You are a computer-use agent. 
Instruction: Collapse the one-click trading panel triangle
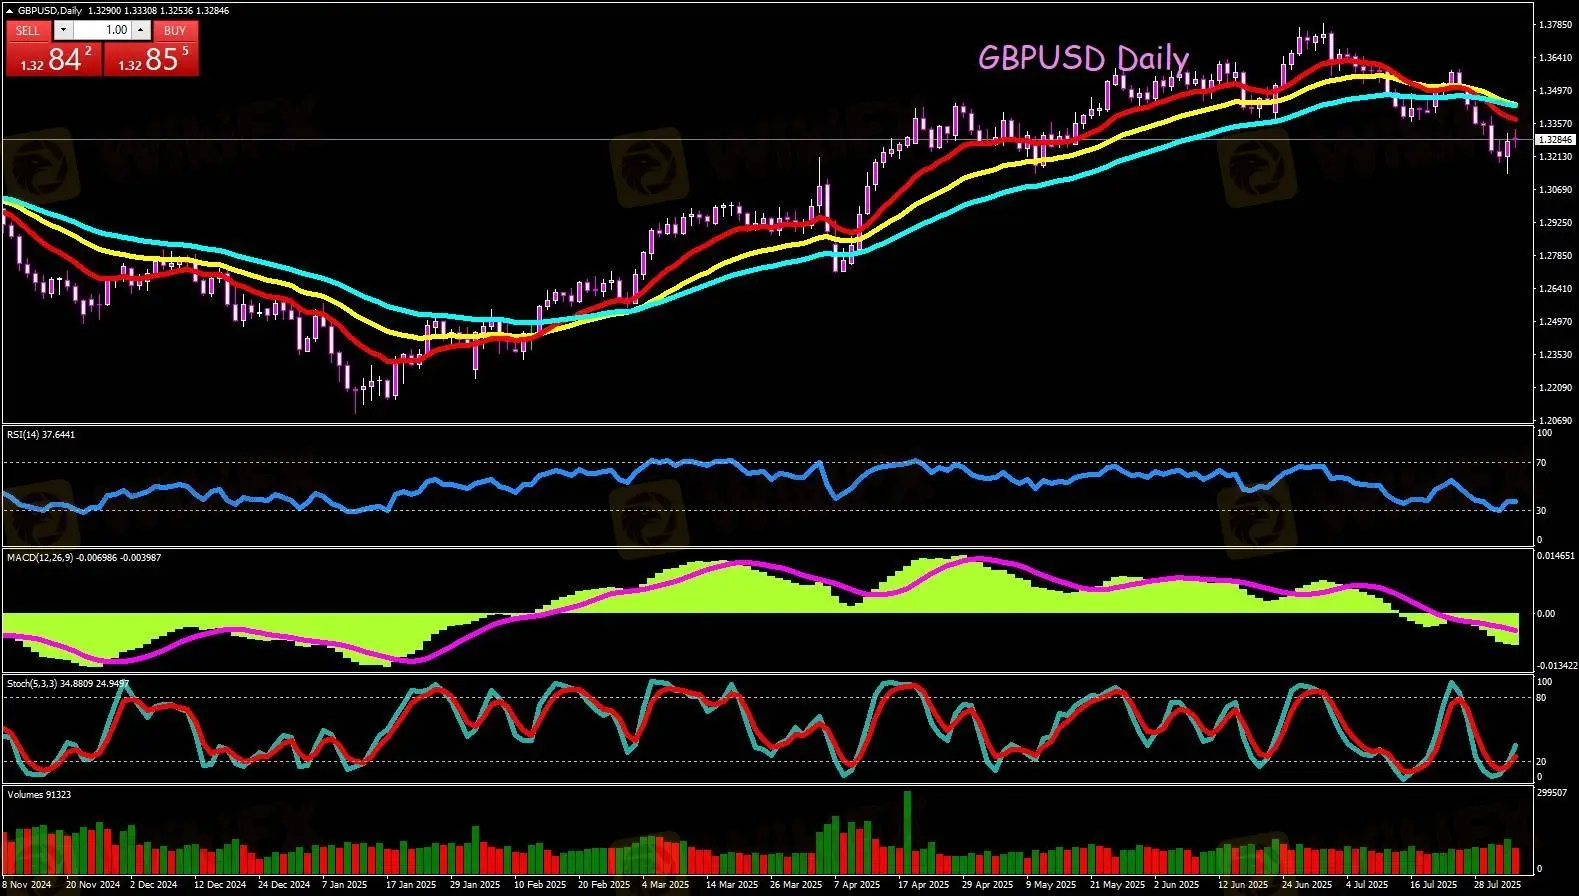coord(10,10)
